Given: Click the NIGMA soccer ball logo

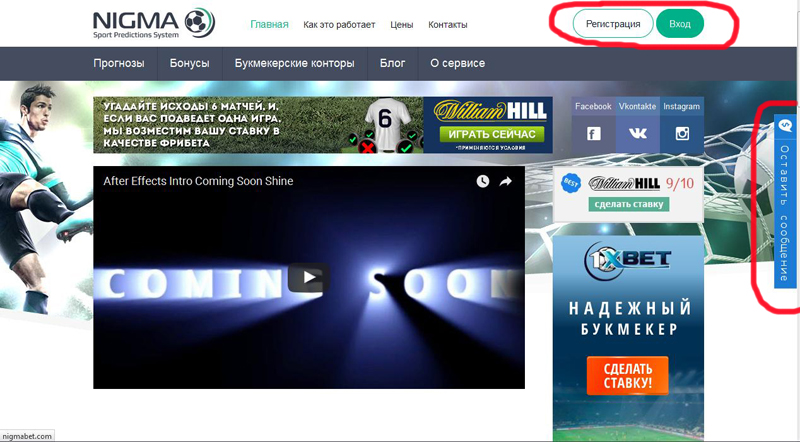Looking at the screenshot, I should (199, 22).
